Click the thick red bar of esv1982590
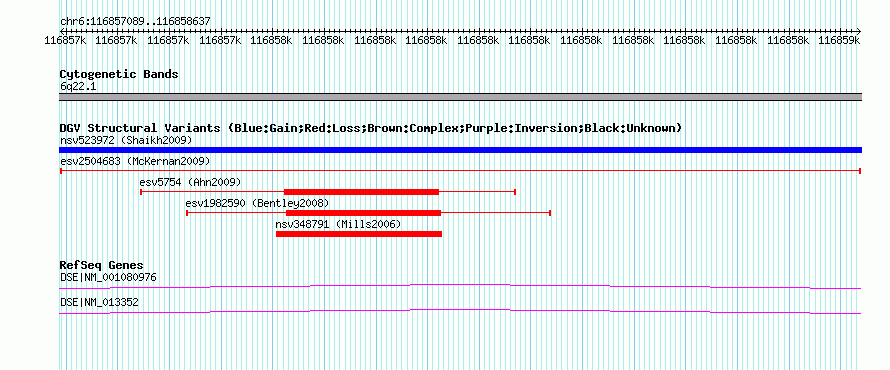890x370 pixels. pyautogui.click(x=363, y=213)
